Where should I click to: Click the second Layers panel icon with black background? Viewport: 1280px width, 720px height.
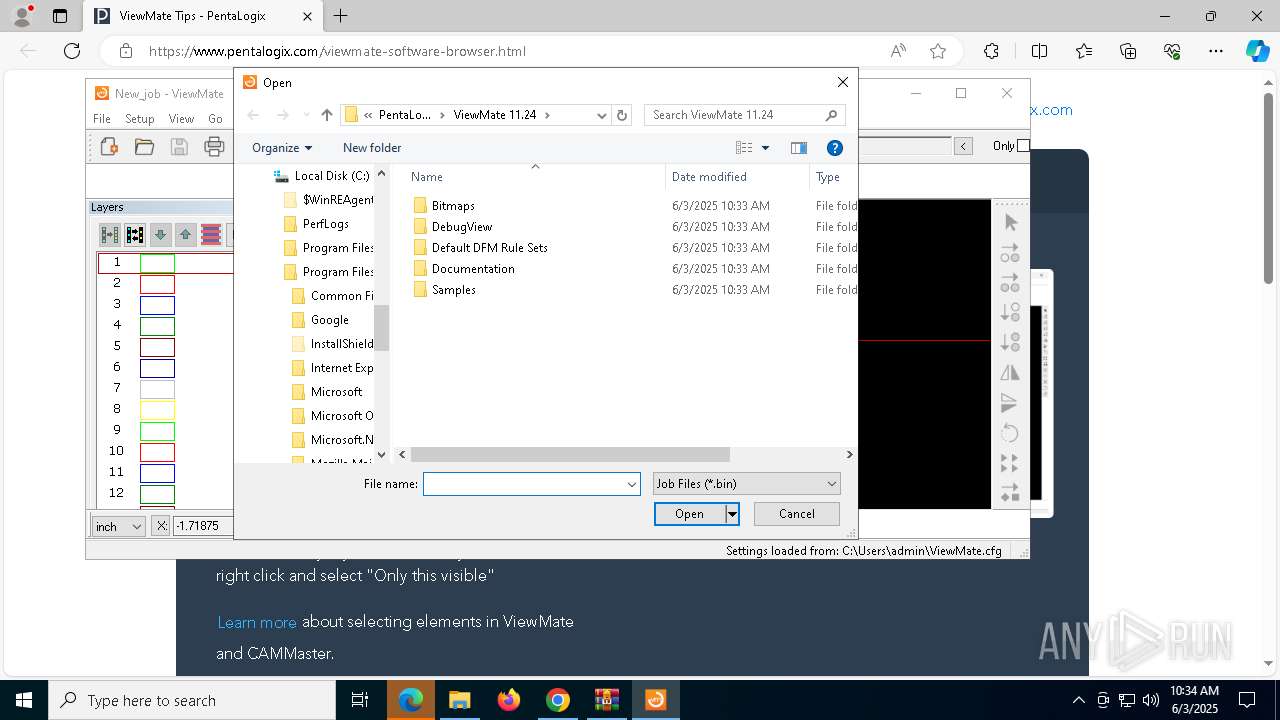point(135,235)
